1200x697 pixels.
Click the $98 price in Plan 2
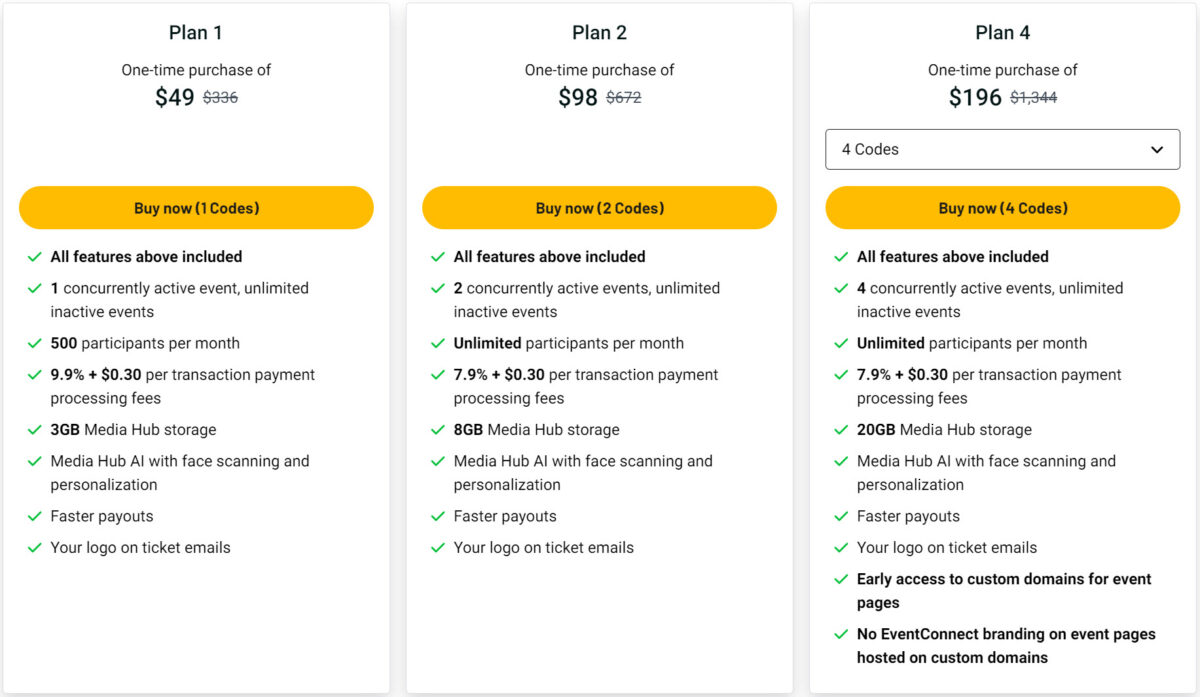(579, 97)
